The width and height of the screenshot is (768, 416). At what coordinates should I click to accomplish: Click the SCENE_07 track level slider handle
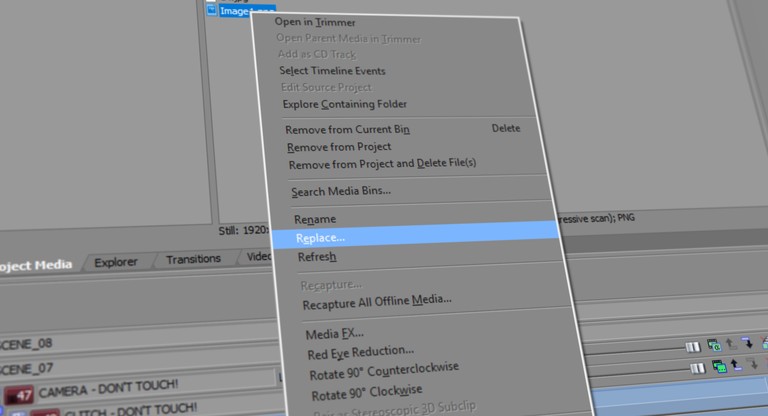click(x=697, y=368)
